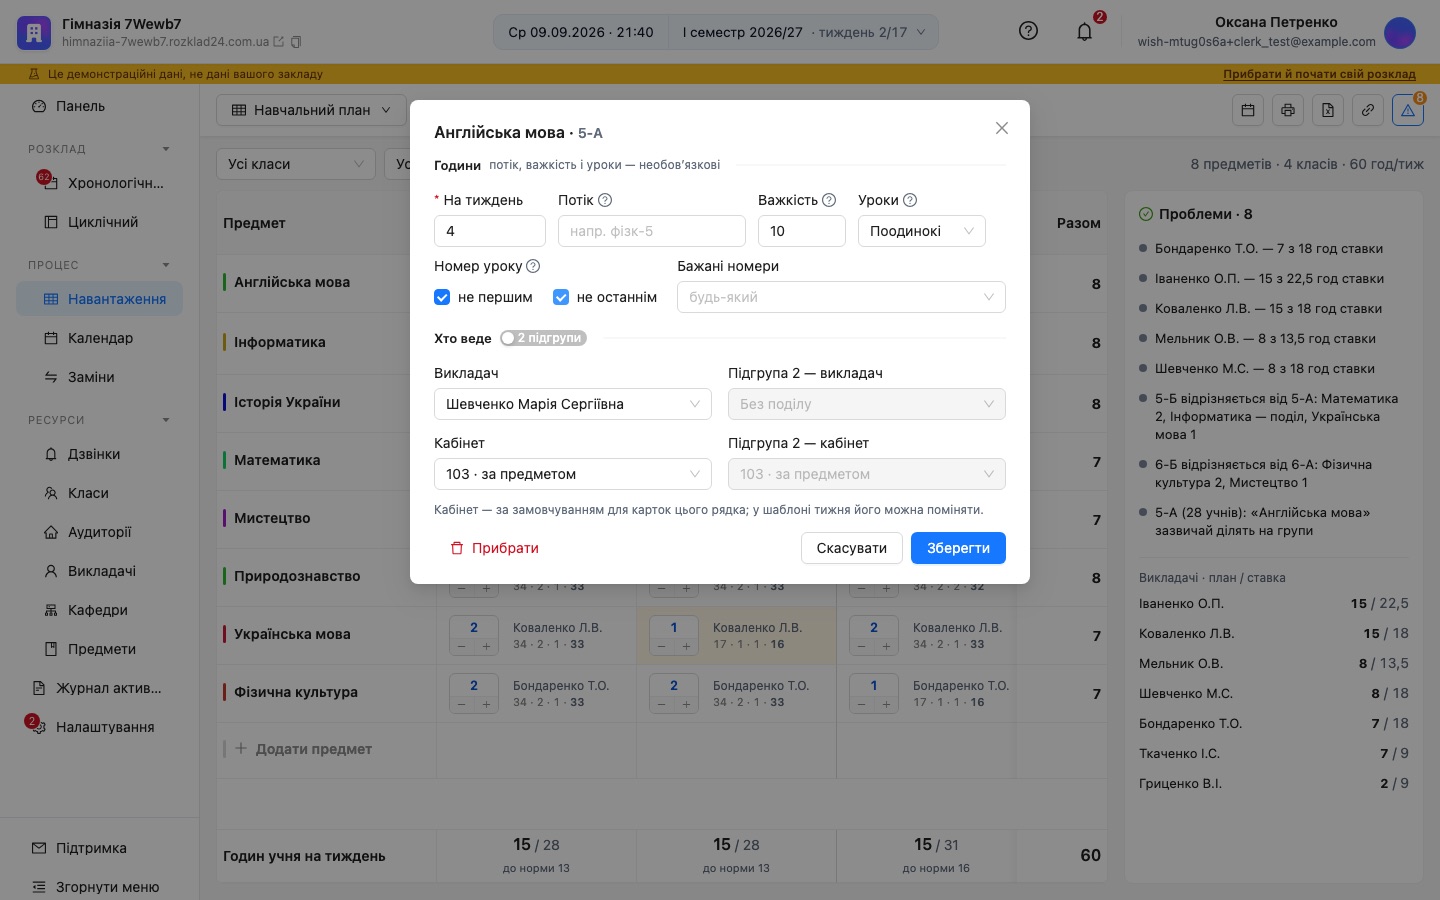Click the user avatar of Оксана Петренко
Image resolution: width=1440 pixels, height=900 pixels.
tap(1400, 32)
